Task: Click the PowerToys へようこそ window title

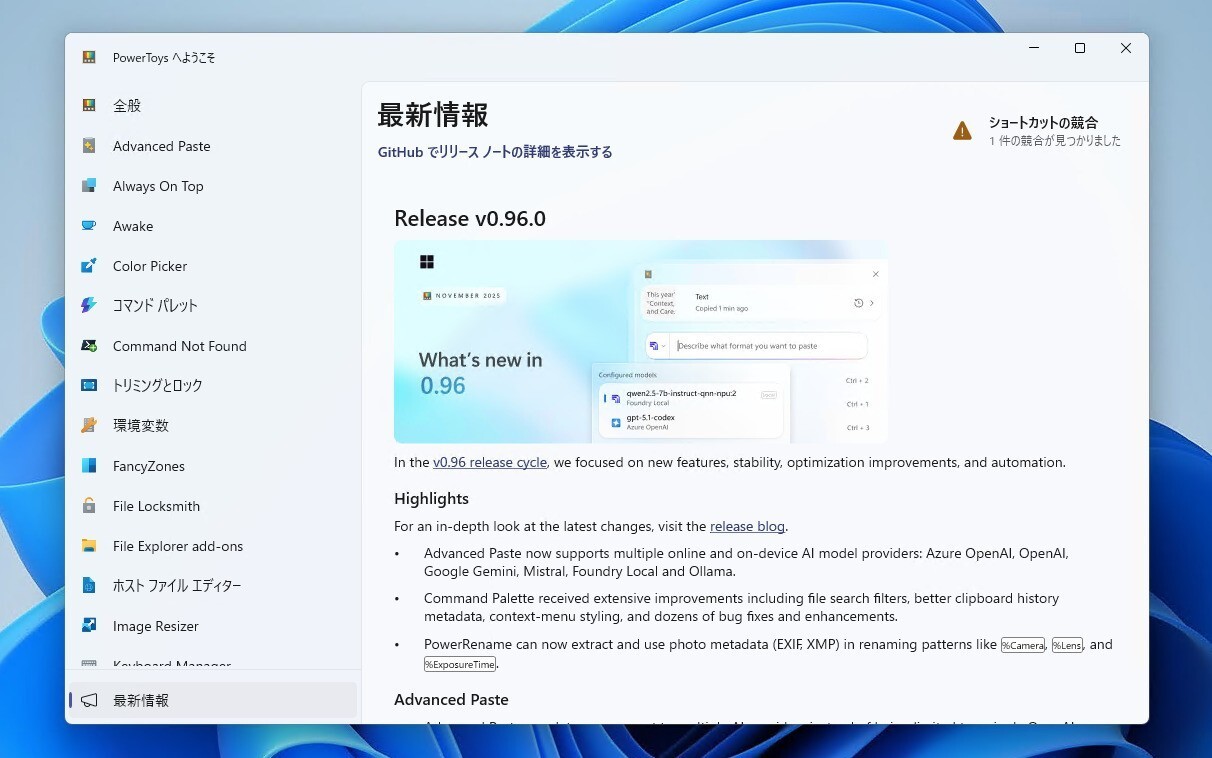Action: [164, 57]
